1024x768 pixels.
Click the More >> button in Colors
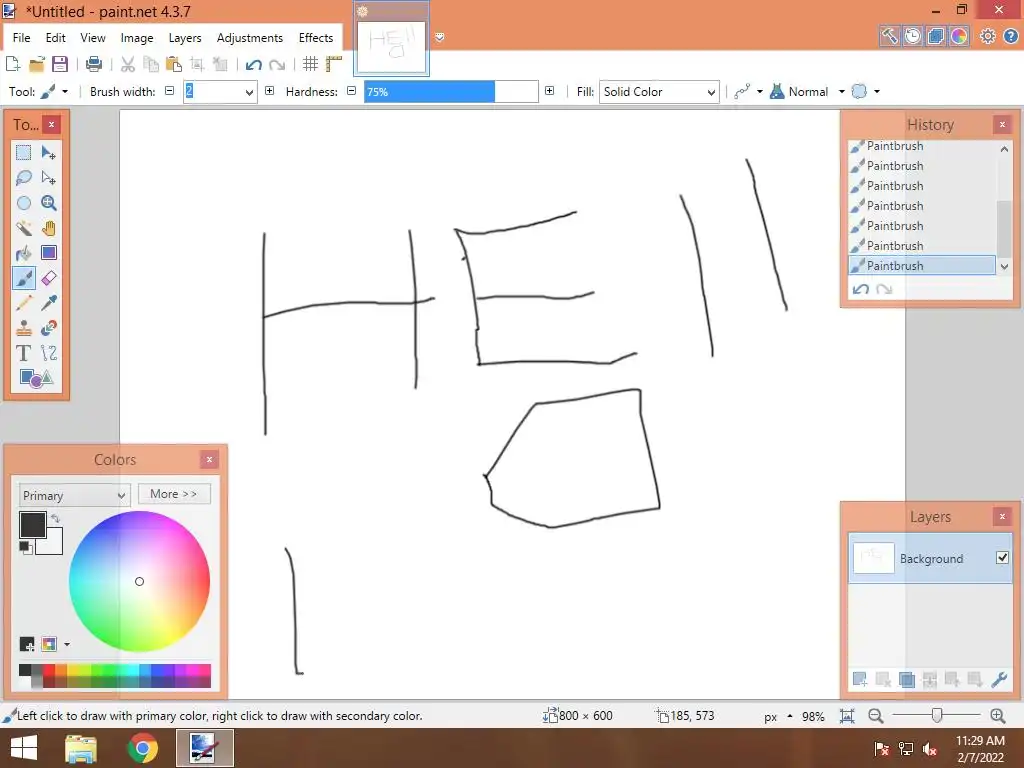coord(174,494)
